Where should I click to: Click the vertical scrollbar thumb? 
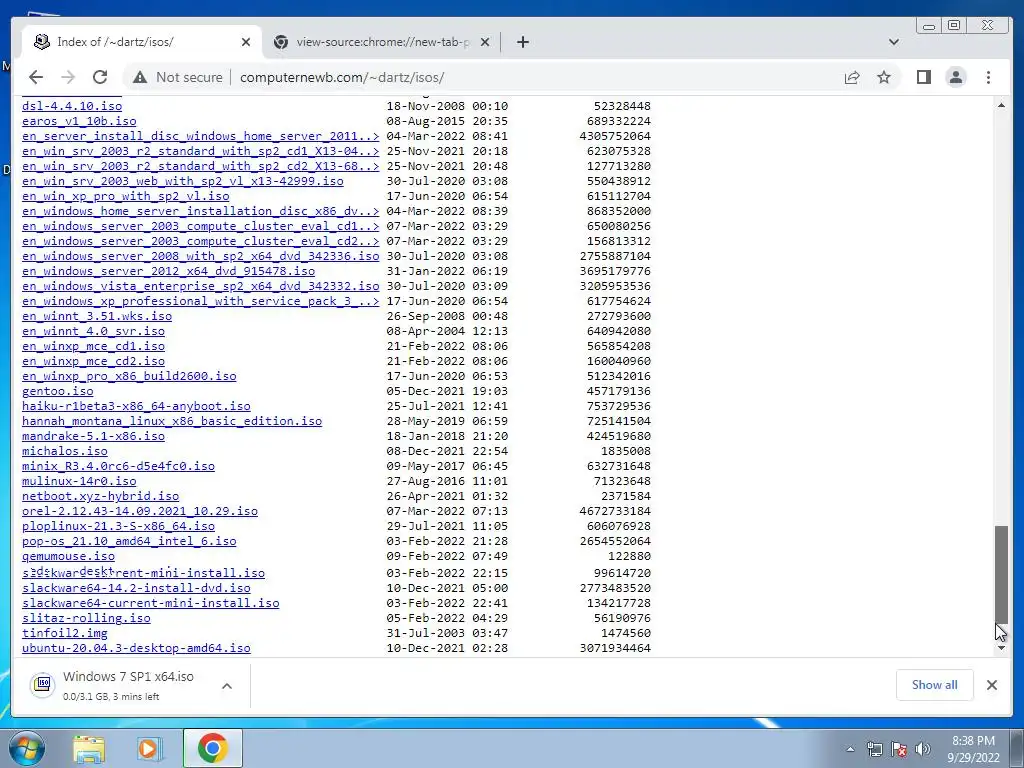(1001, 575)
